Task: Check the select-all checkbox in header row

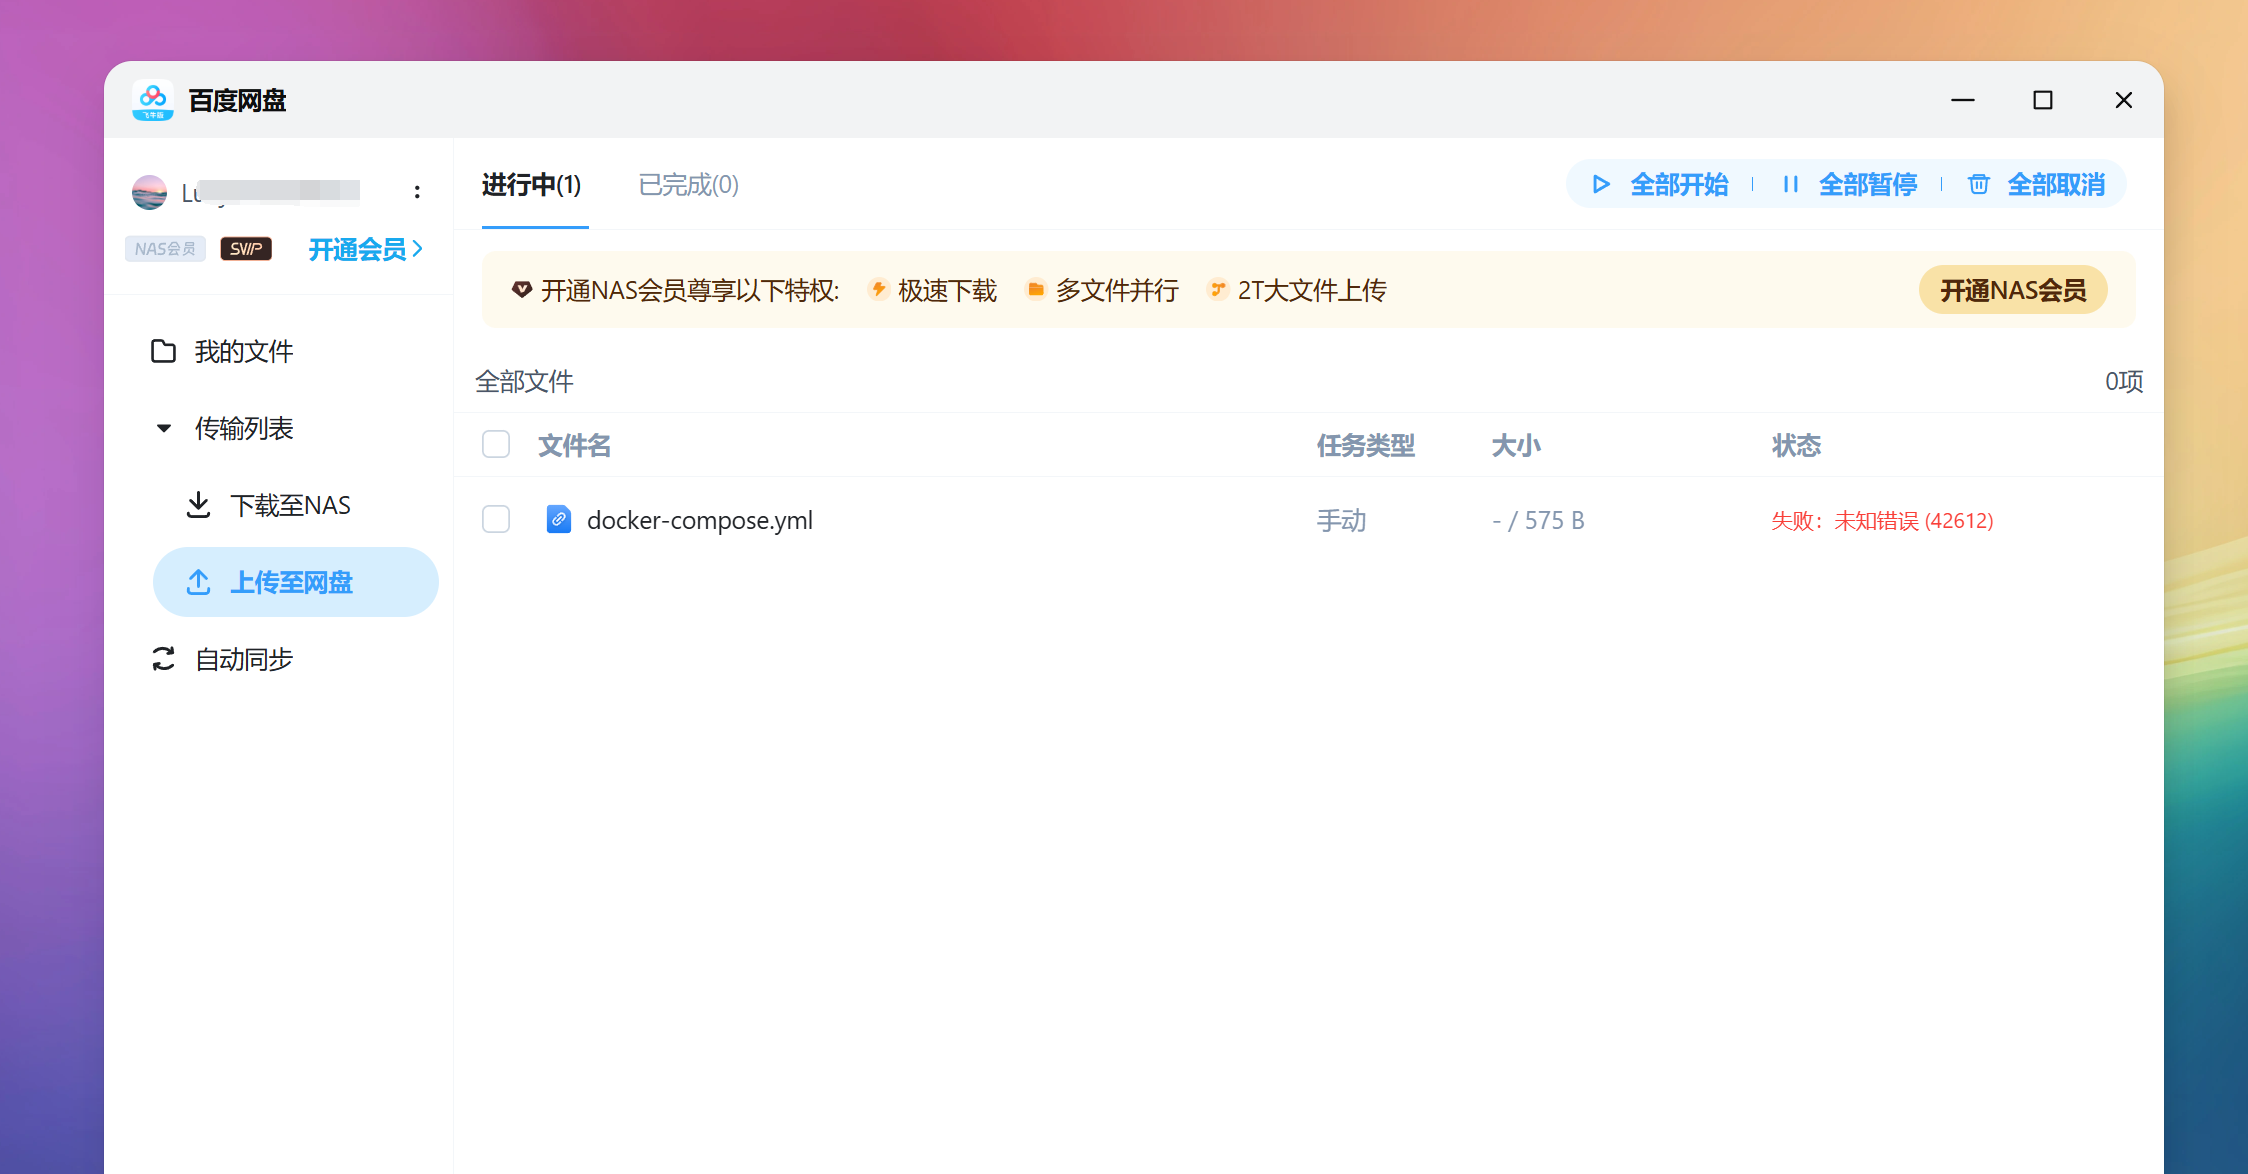Action: 496,444
